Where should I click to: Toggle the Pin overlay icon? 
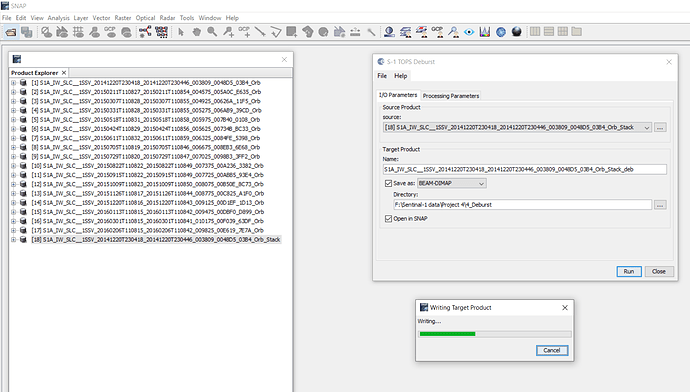[94, 32]
